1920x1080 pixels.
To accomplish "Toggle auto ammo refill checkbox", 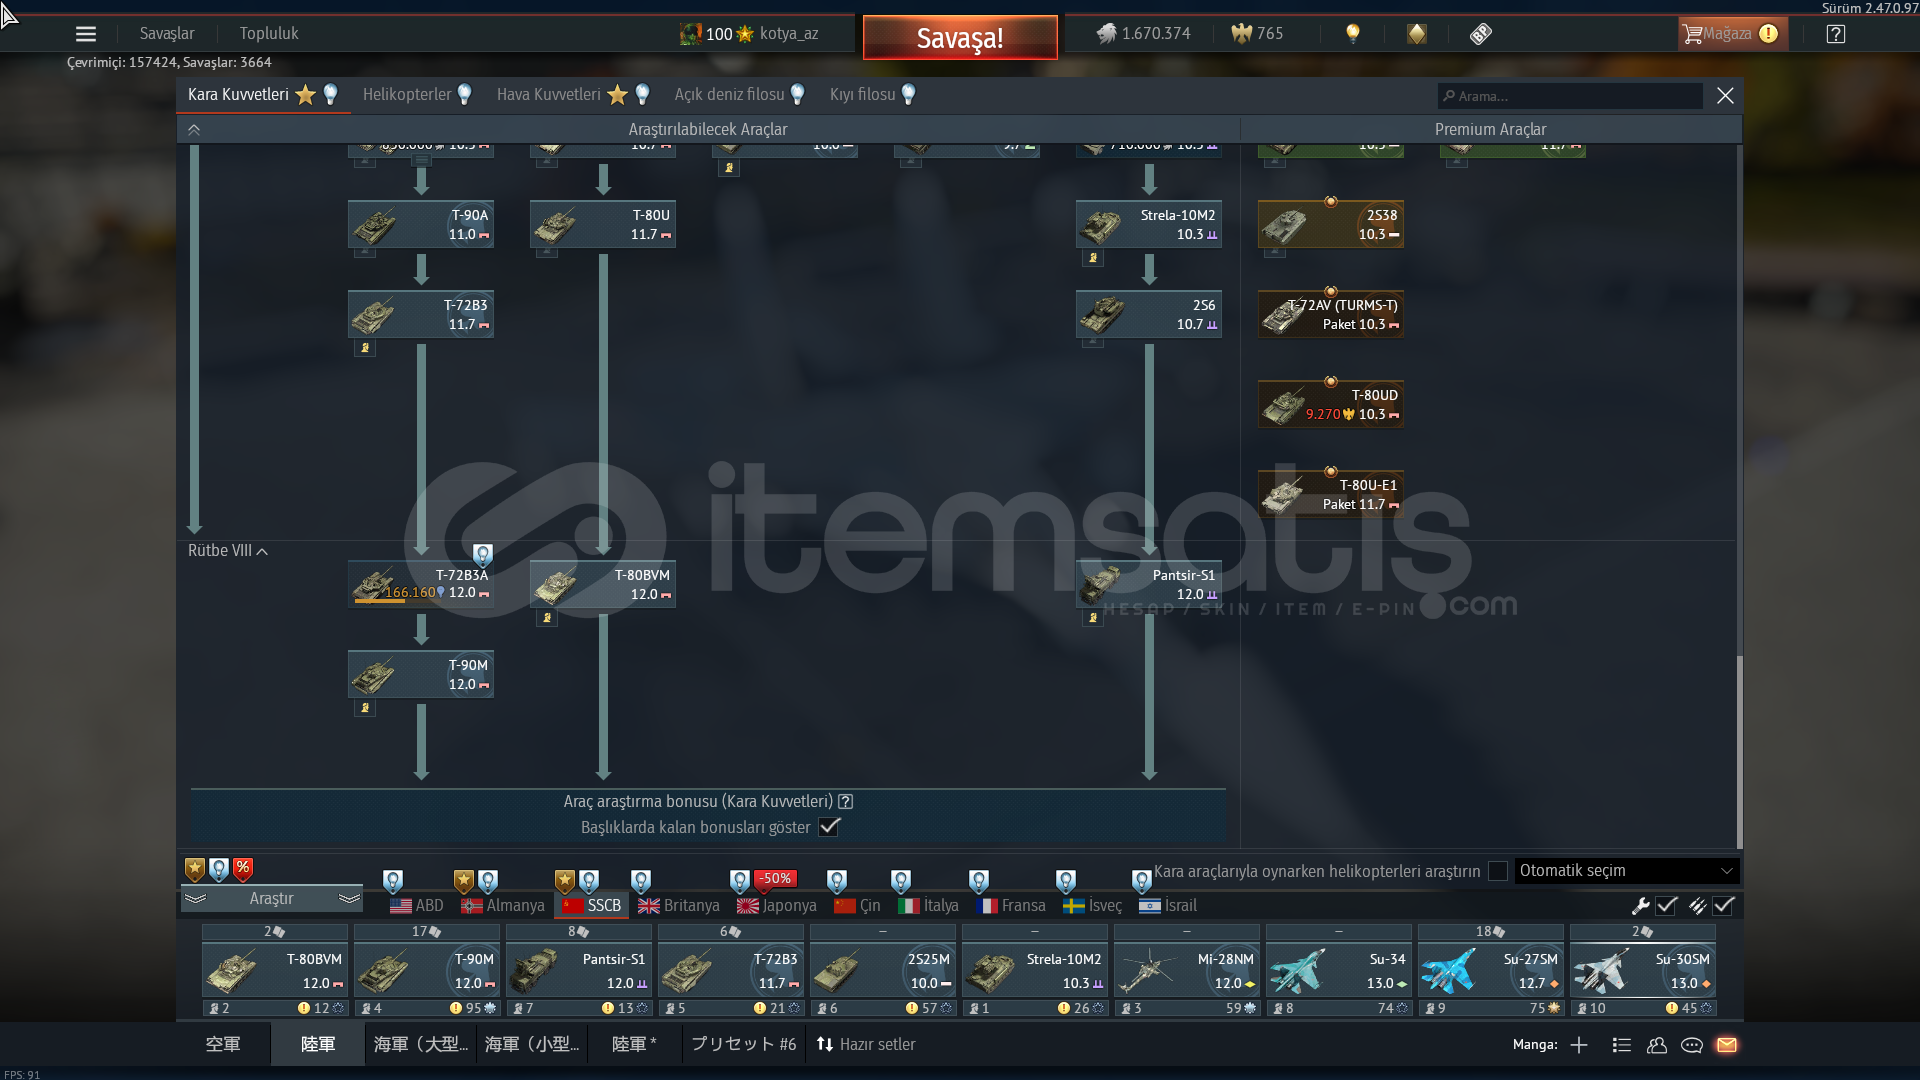I will pos(1723,905).
